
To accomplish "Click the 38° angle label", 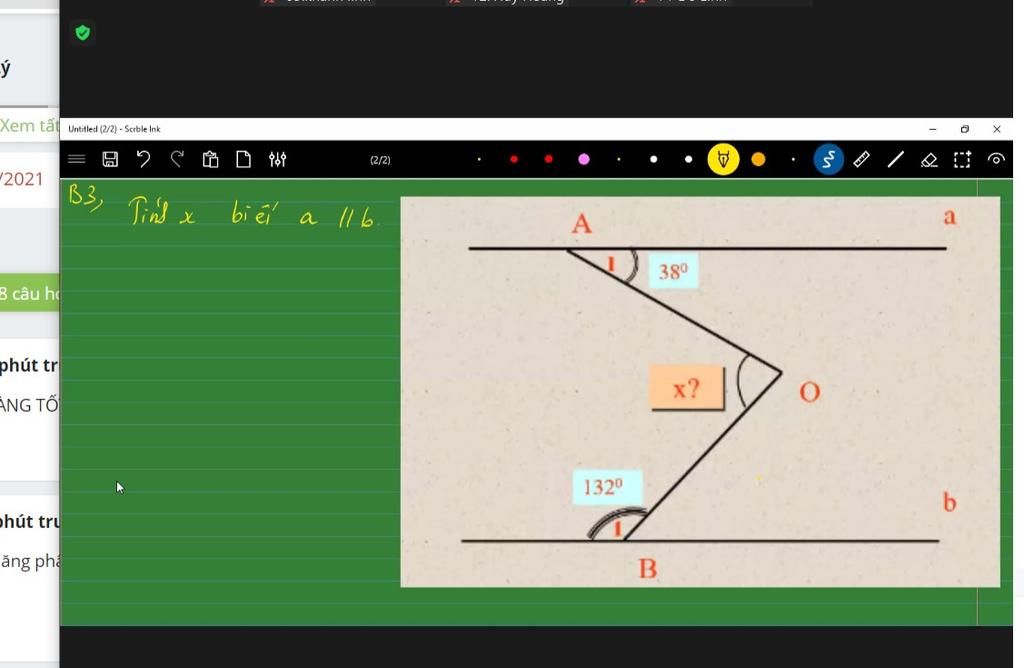I will pyautogui.click(x=673, y=271).
